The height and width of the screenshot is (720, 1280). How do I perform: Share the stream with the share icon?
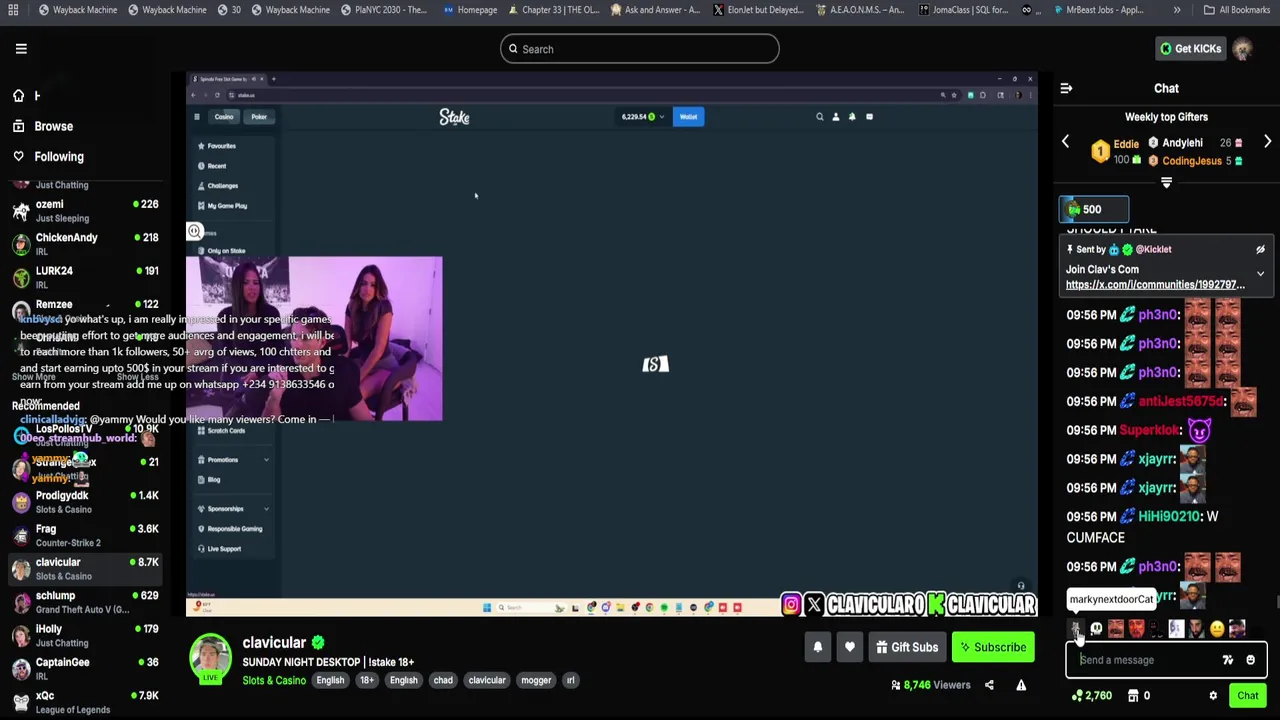tap(989, 685)
